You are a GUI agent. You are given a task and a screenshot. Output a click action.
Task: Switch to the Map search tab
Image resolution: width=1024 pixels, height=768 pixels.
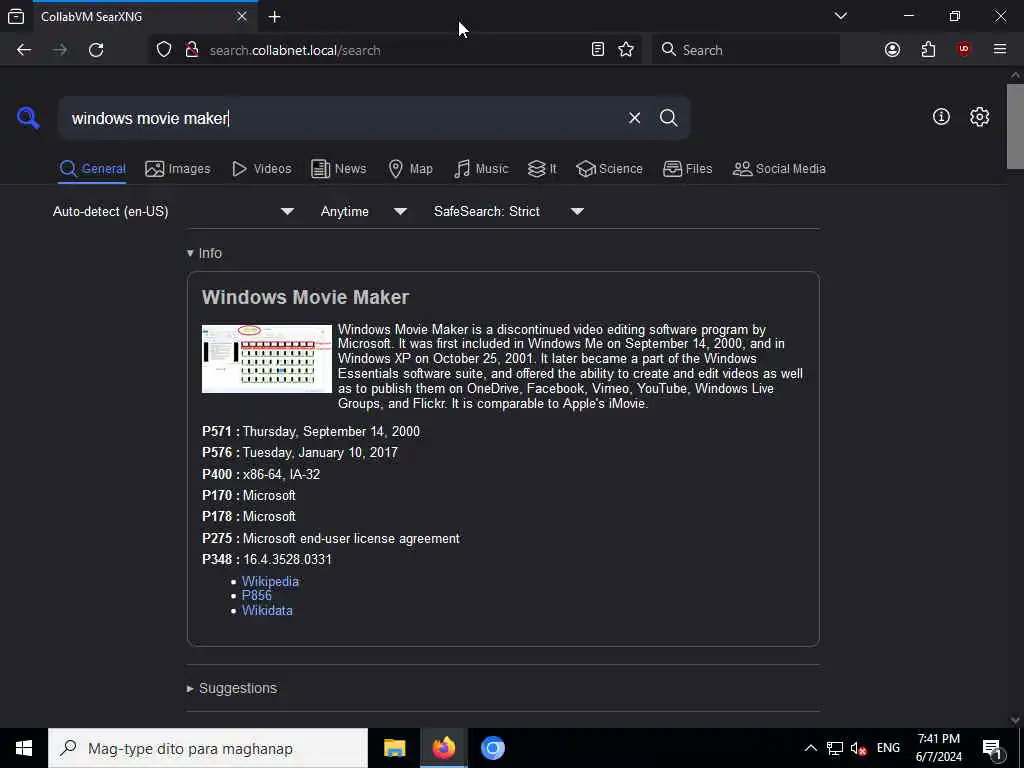coord(410,168)
